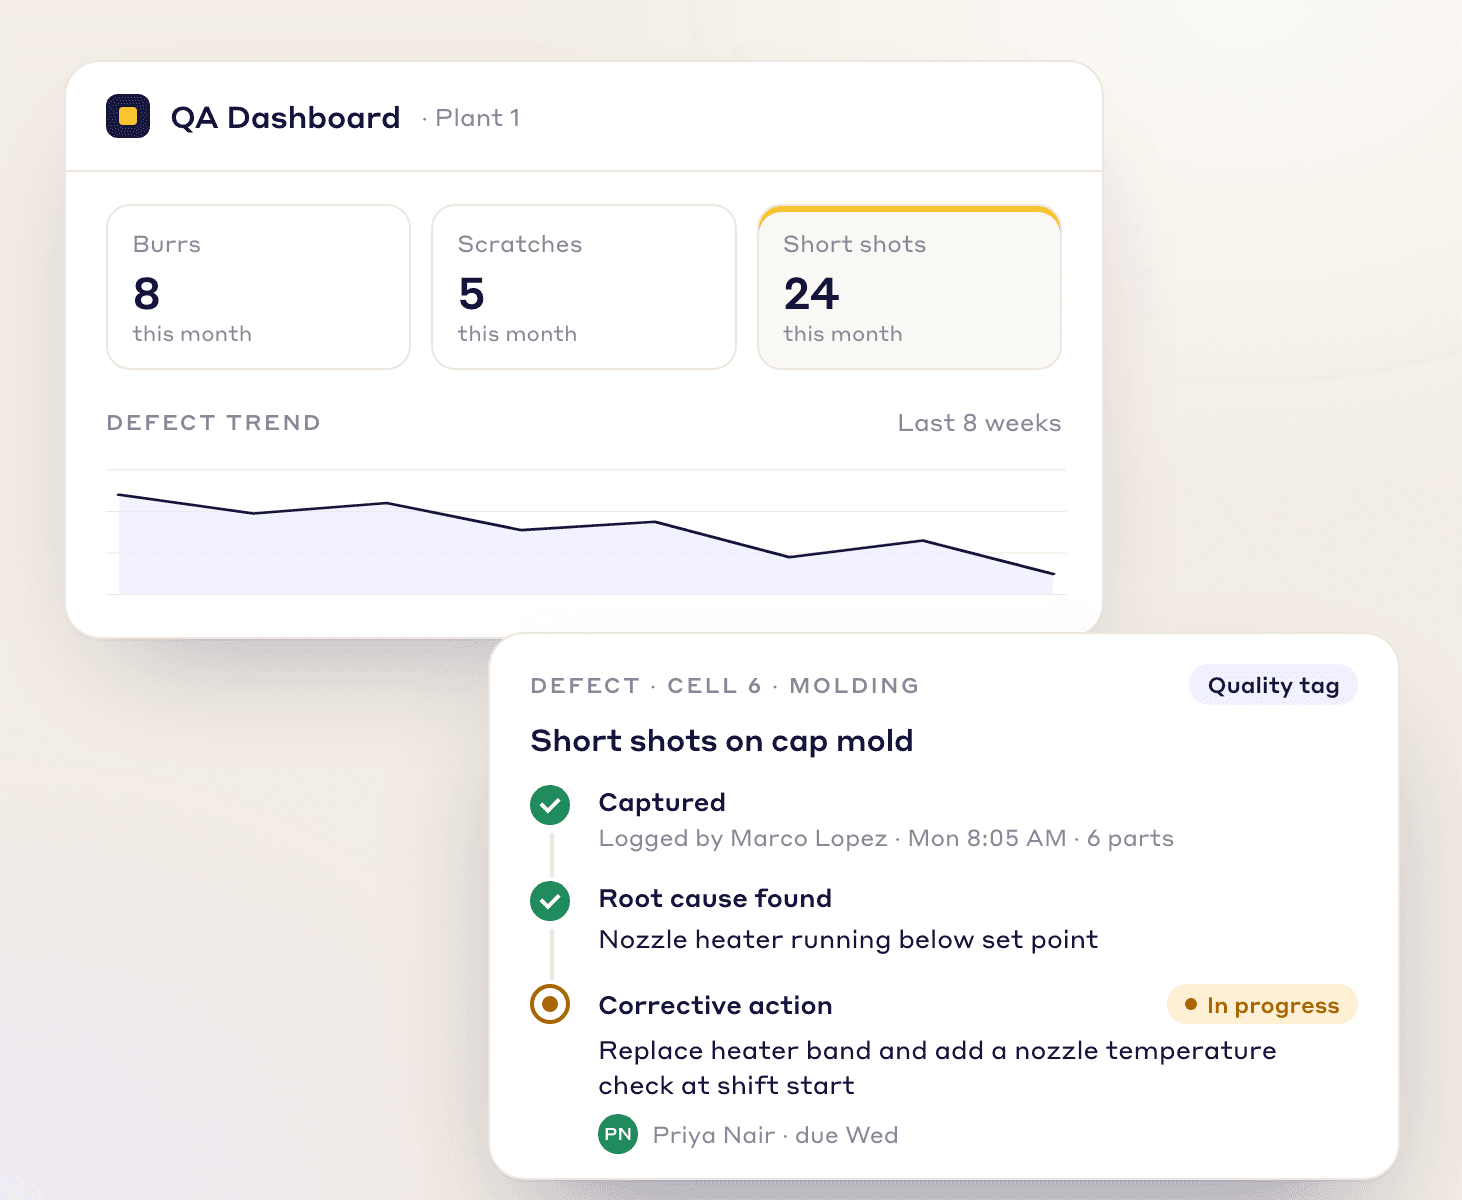Image resolution: width=1462 pixels, height=1200 pixels.
Task: Open the Burrs stat card
Action: 258,287
